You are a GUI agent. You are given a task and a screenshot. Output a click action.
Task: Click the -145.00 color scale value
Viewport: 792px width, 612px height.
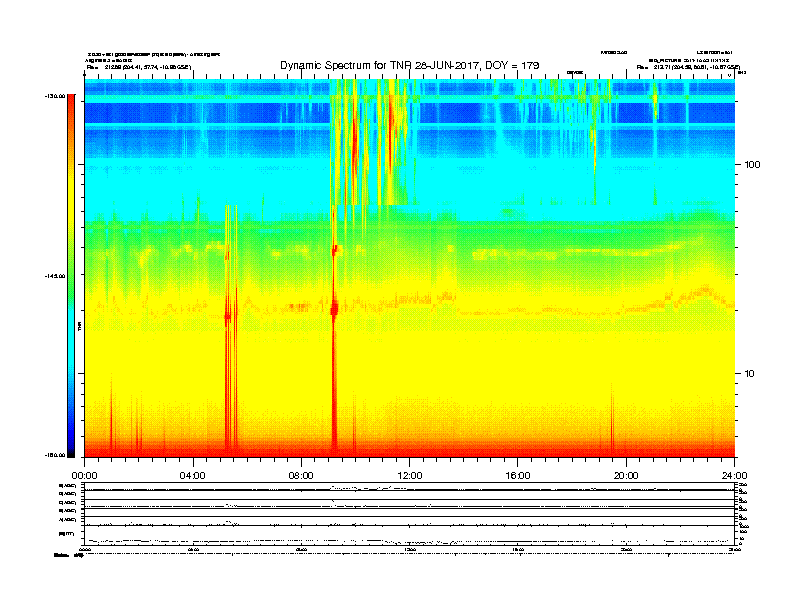click(x=55, y=276)
